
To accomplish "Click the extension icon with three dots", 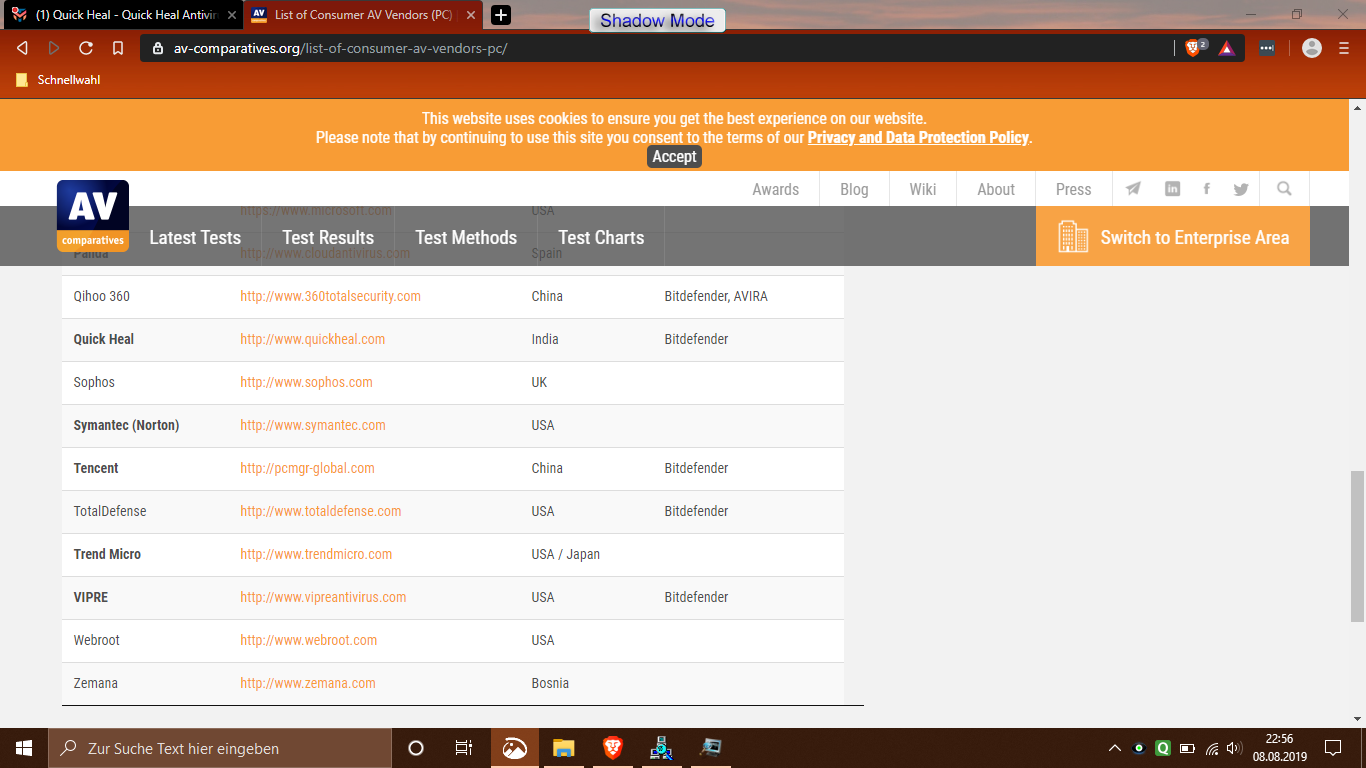I will (x=1267, y=48).
